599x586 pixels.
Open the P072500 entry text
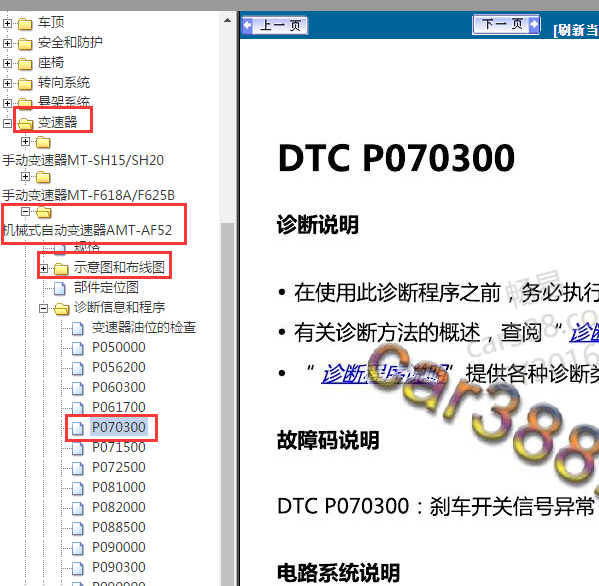click(x=119, y=467)
